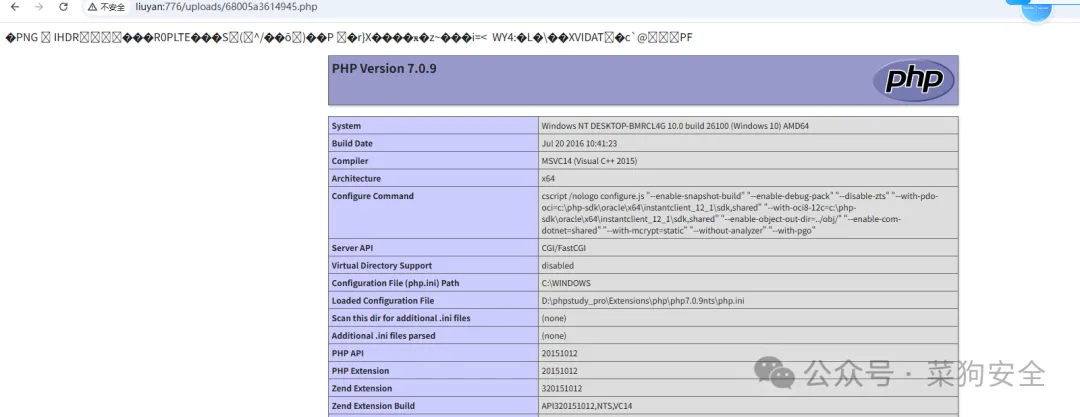Select the Compiler row label

pyautogui.click(x=350, y=161)
